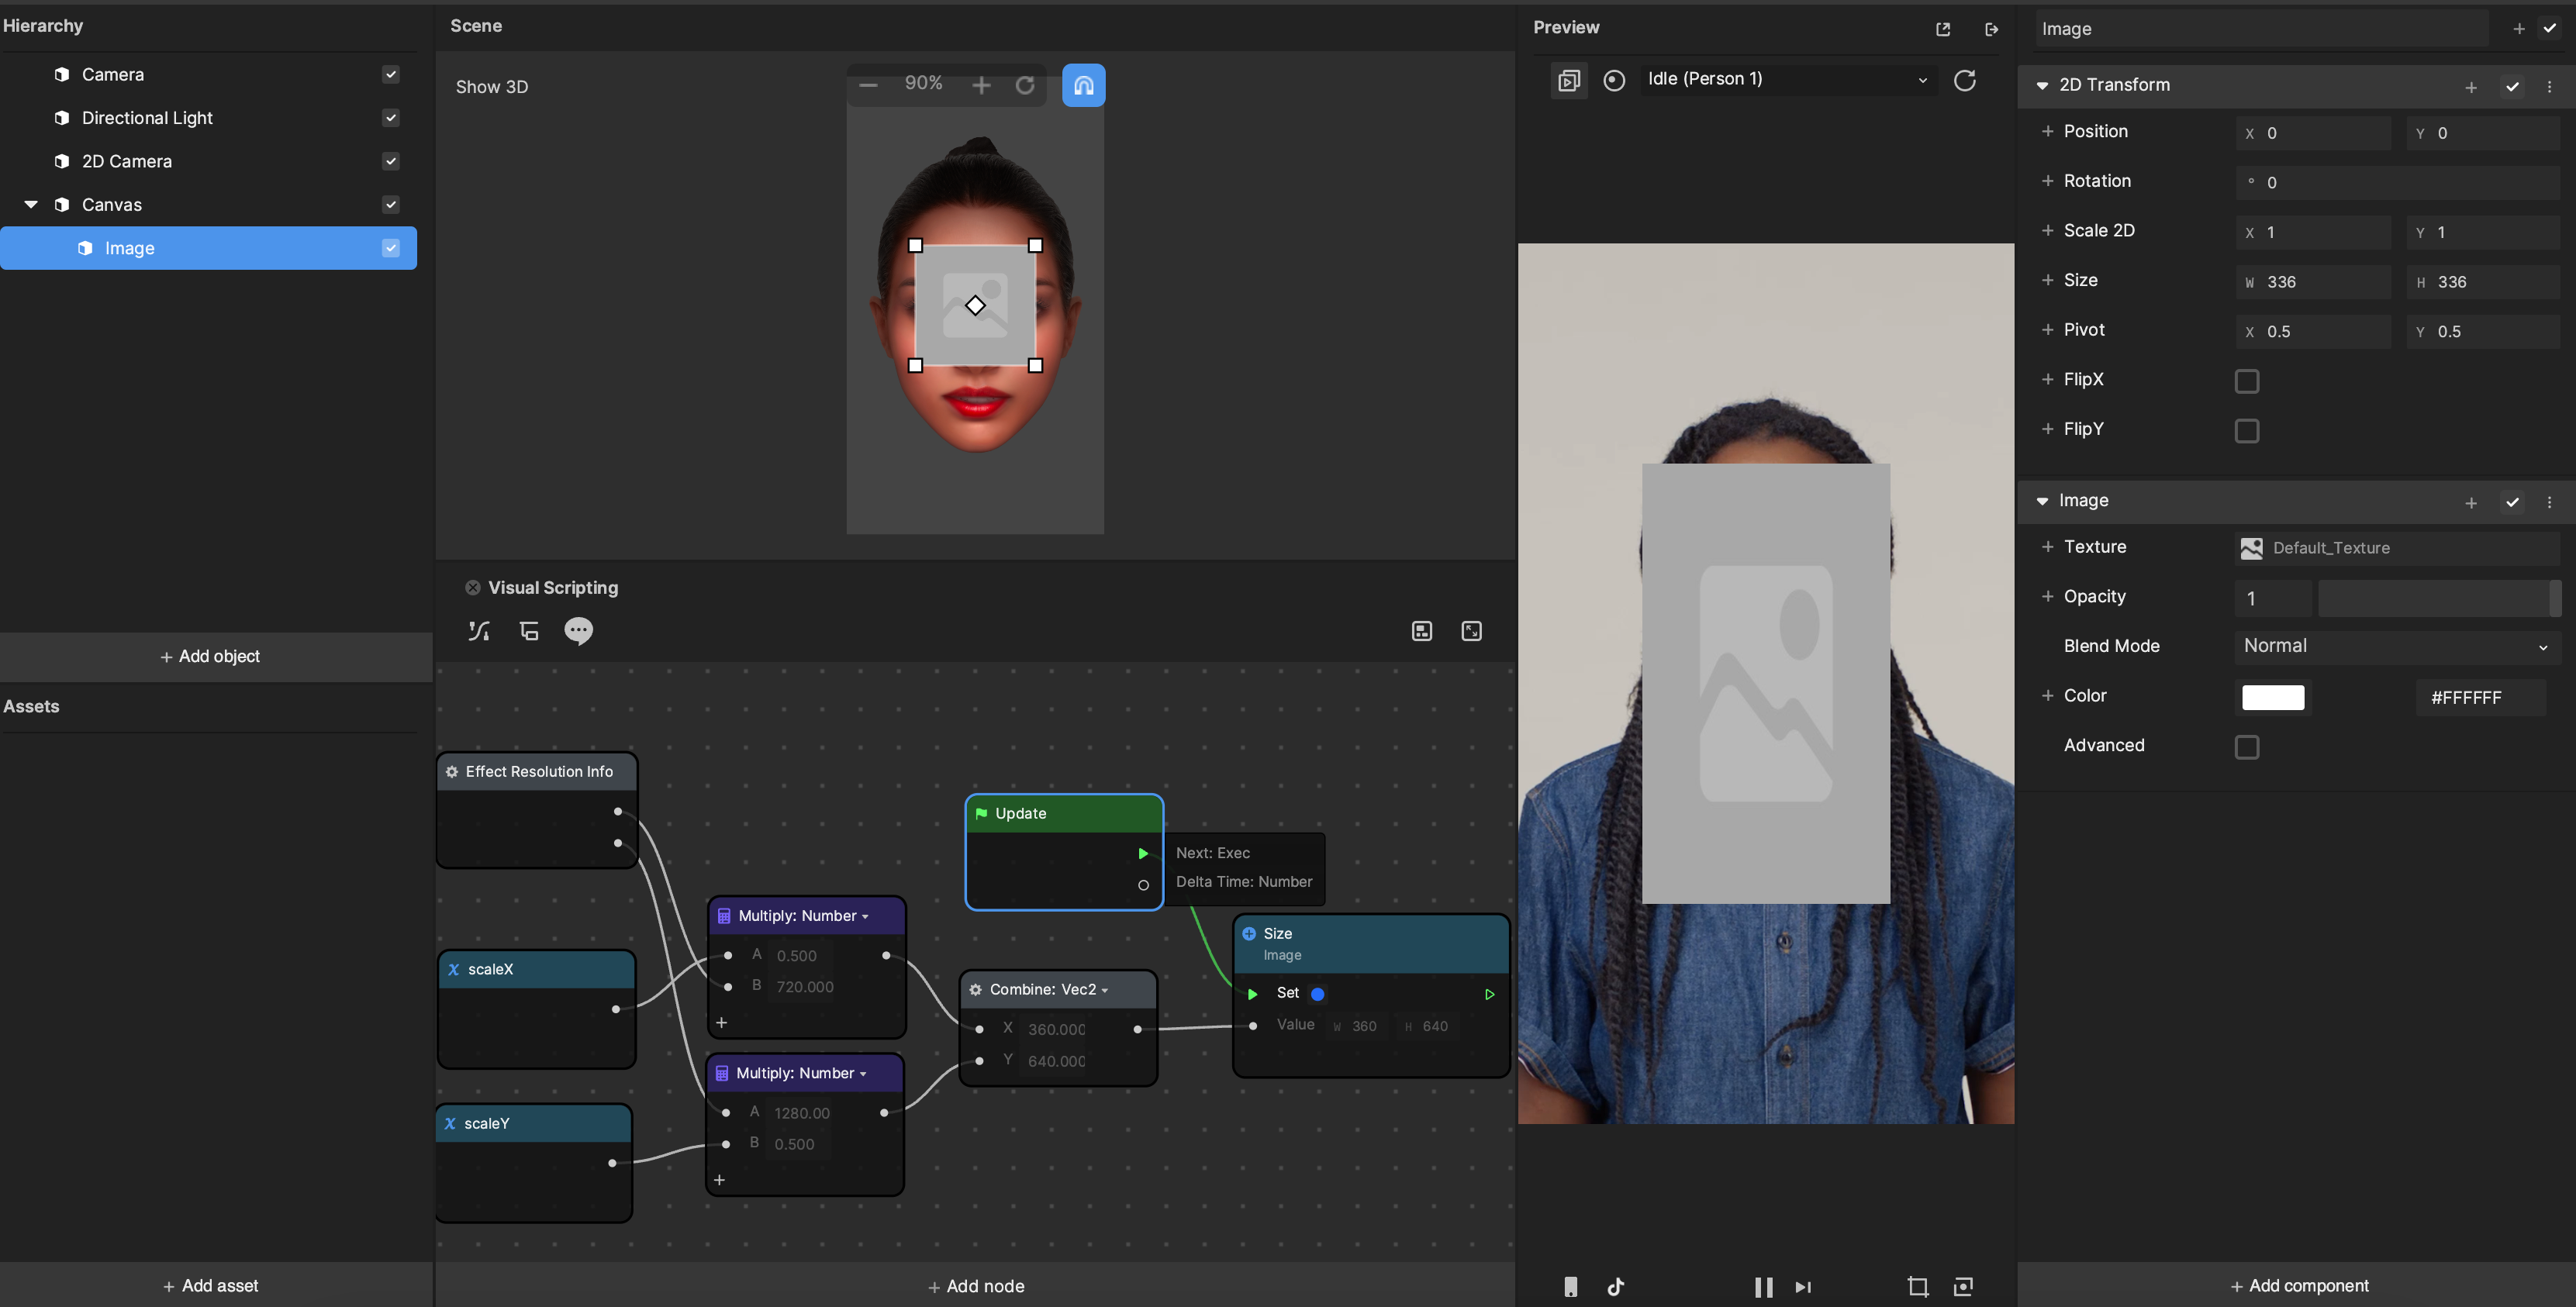Toggle 2D Transform component enabled checkmark
Screen dimensions: 2576x1307
[x=2512, y=87]
